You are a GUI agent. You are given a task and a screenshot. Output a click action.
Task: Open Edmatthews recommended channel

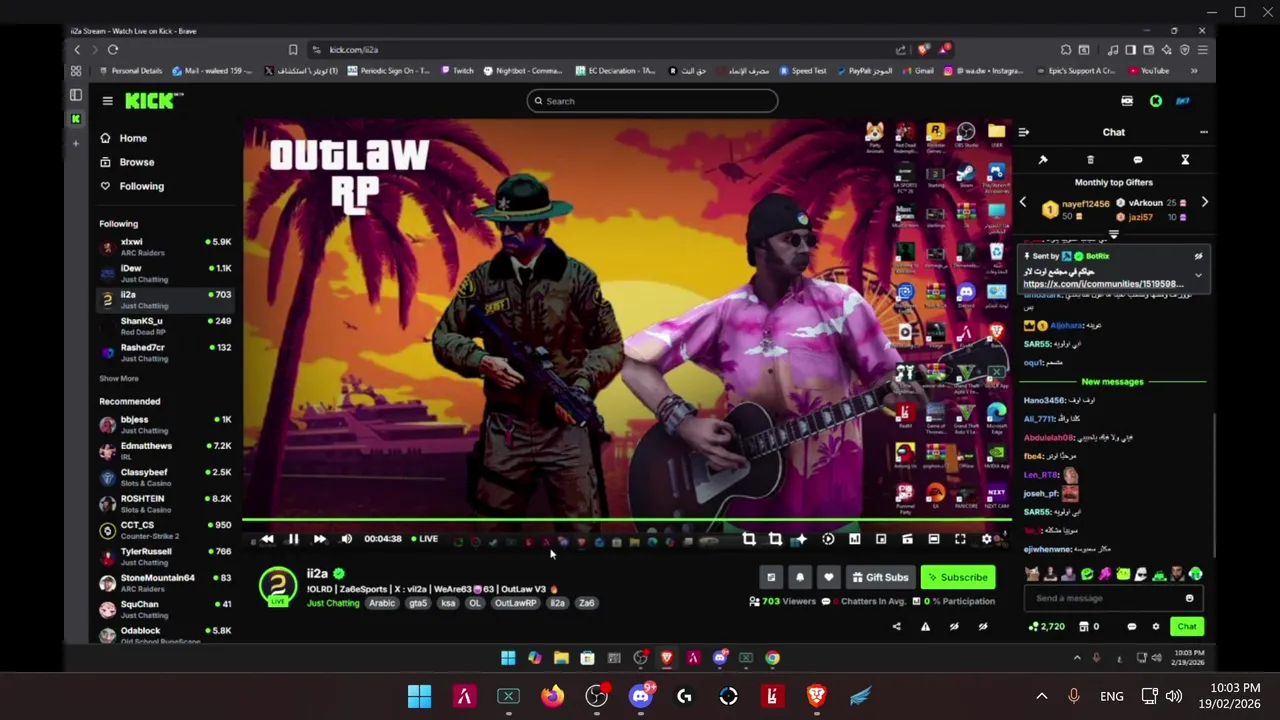point(166,450)
